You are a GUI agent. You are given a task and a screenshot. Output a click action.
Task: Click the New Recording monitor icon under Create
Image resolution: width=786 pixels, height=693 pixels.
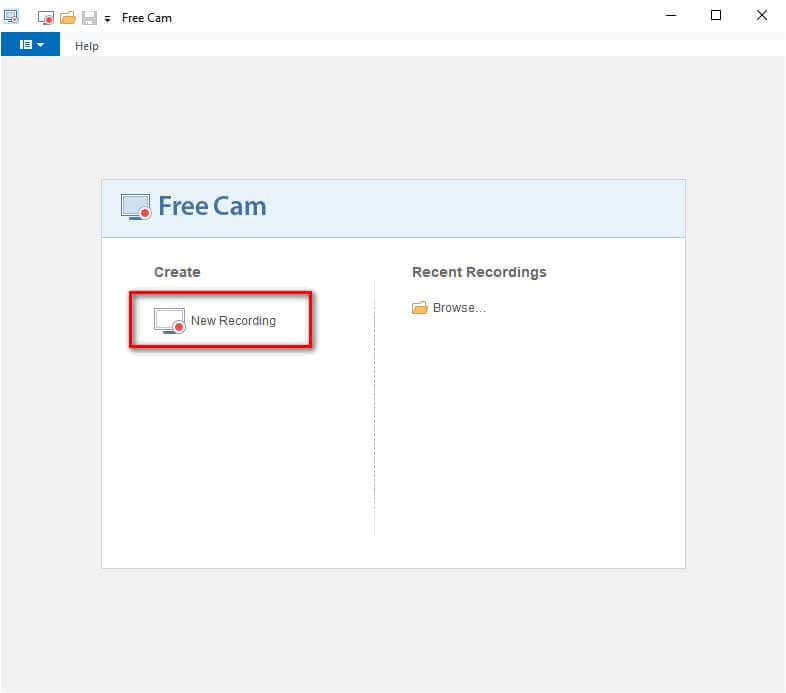[x=169, y=321]
